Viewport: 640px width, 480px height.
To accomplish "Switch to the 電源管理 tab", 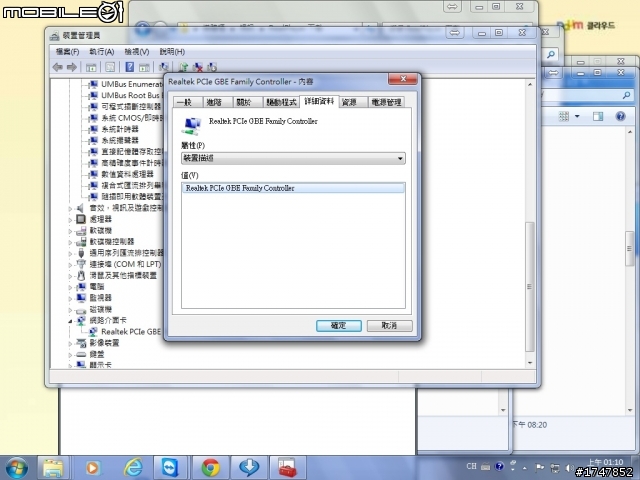I will (x=386, y=102).
